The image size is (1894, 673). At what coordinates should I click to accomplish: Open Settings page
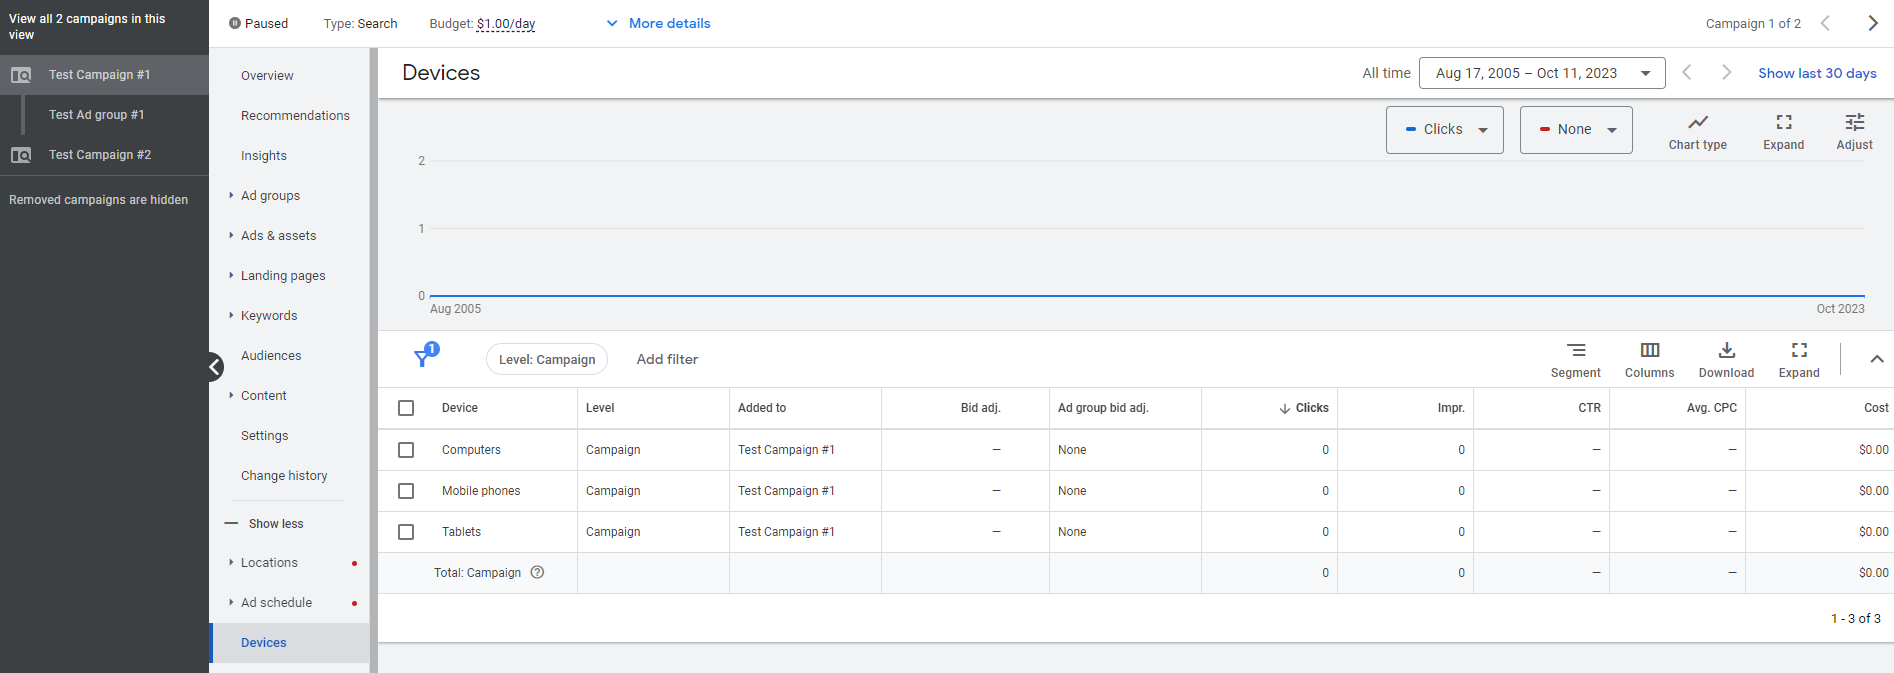click(x=264, y=436)
